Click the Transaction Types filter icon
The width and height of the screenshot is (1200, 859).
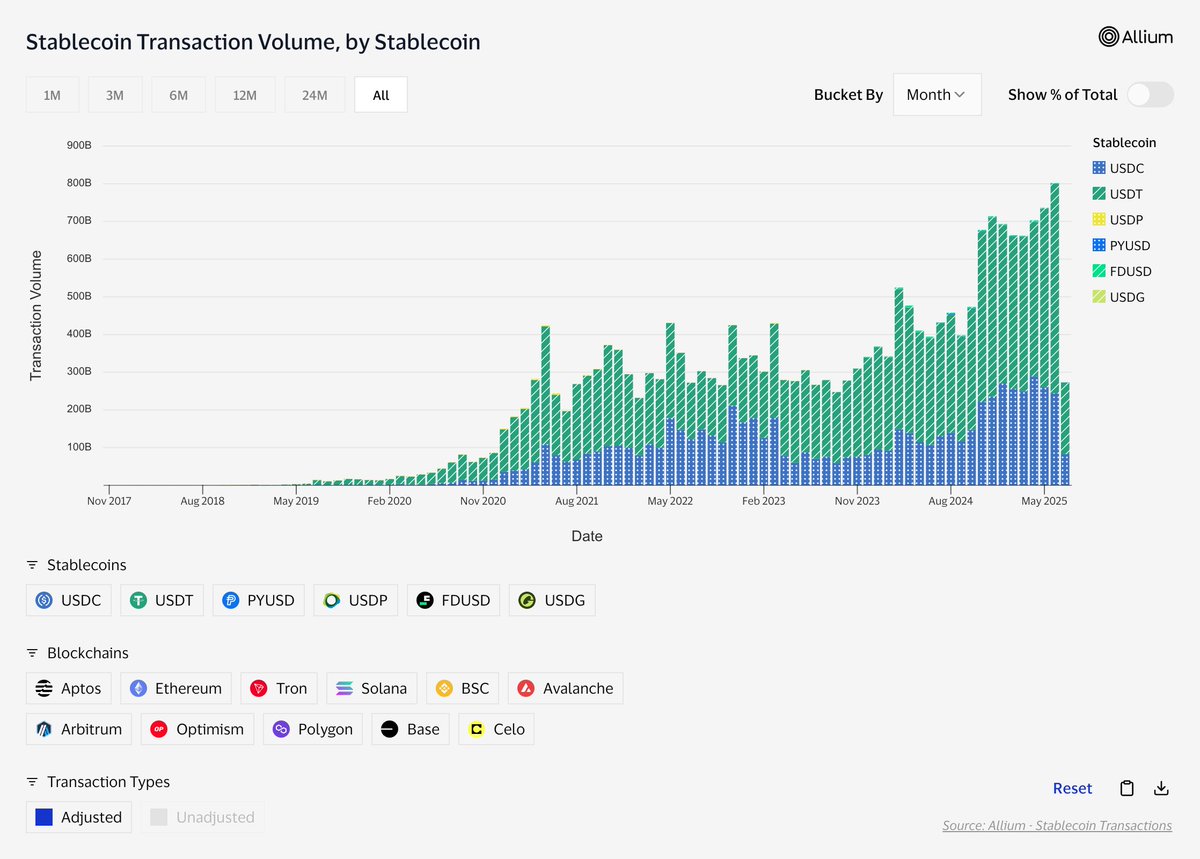click(32, 782)
